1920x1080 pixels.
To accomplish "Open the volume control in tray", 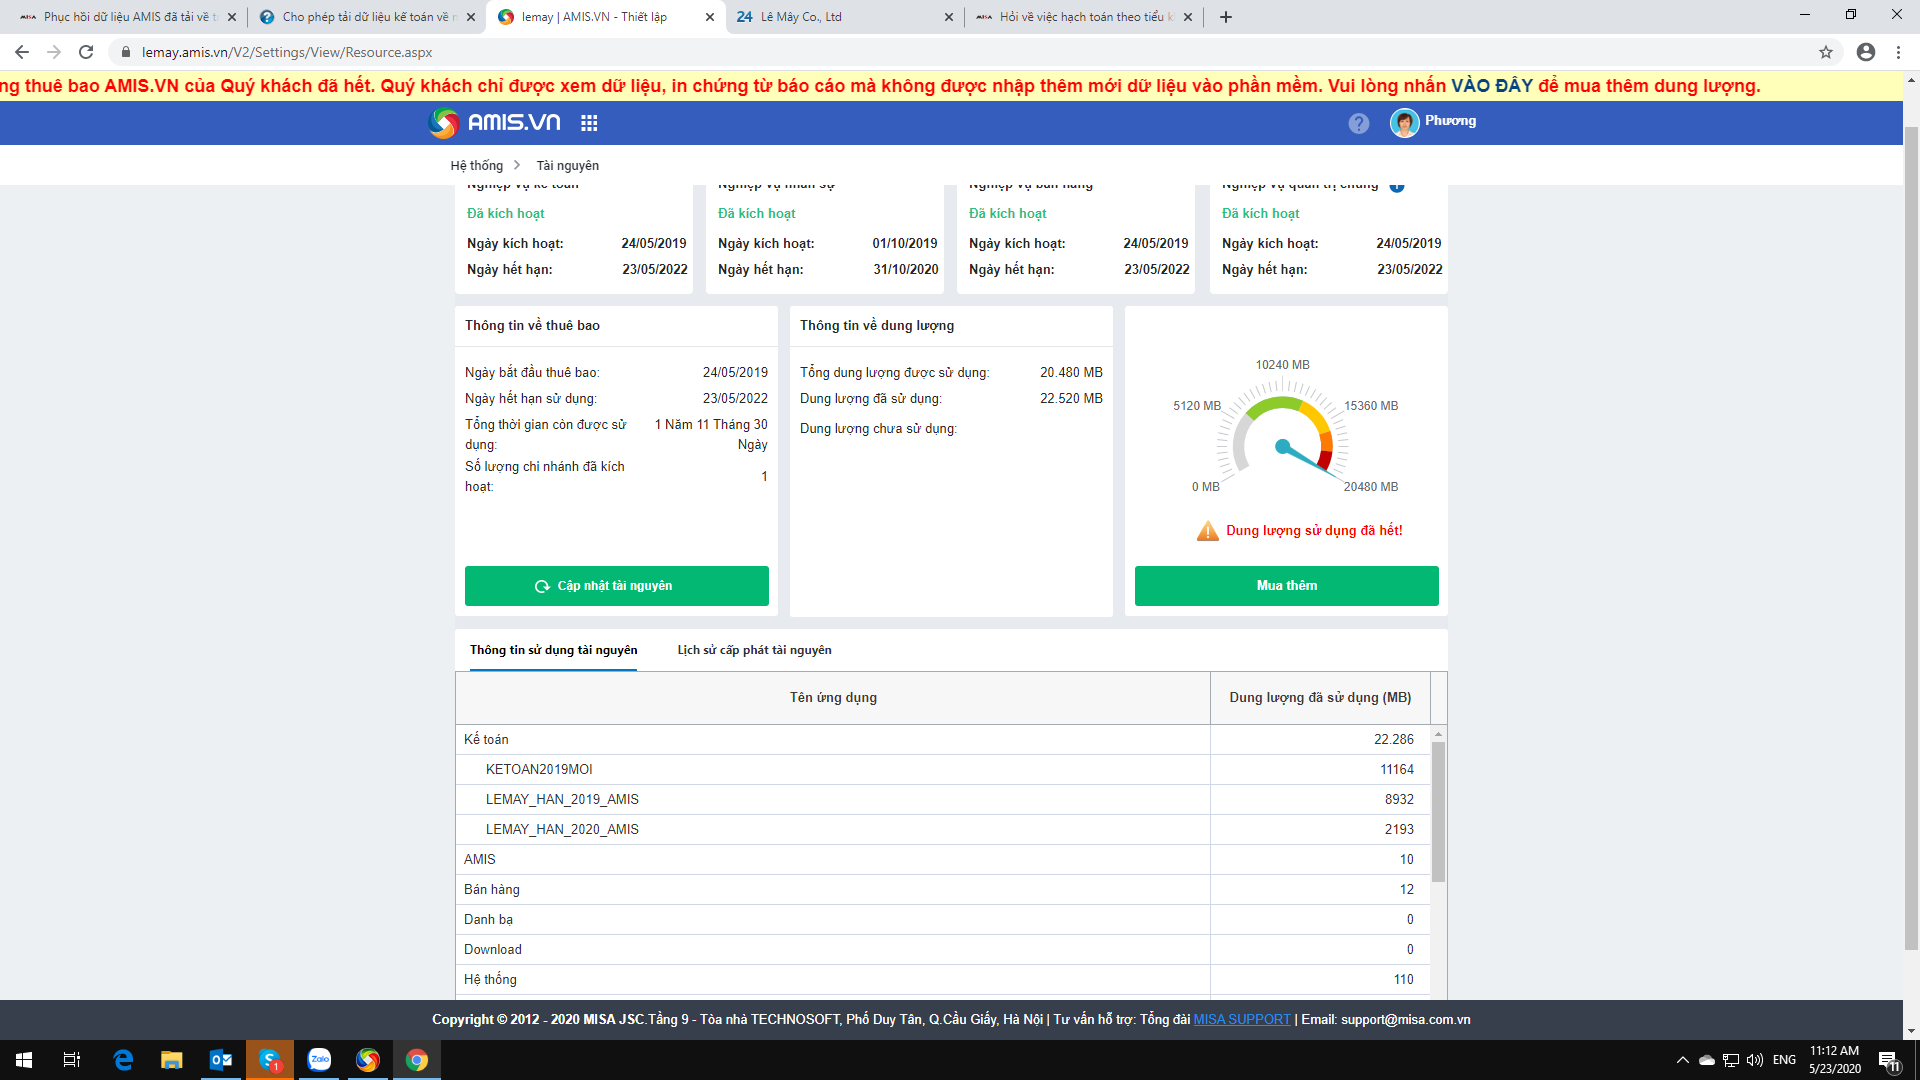I will (1755, 1060).
